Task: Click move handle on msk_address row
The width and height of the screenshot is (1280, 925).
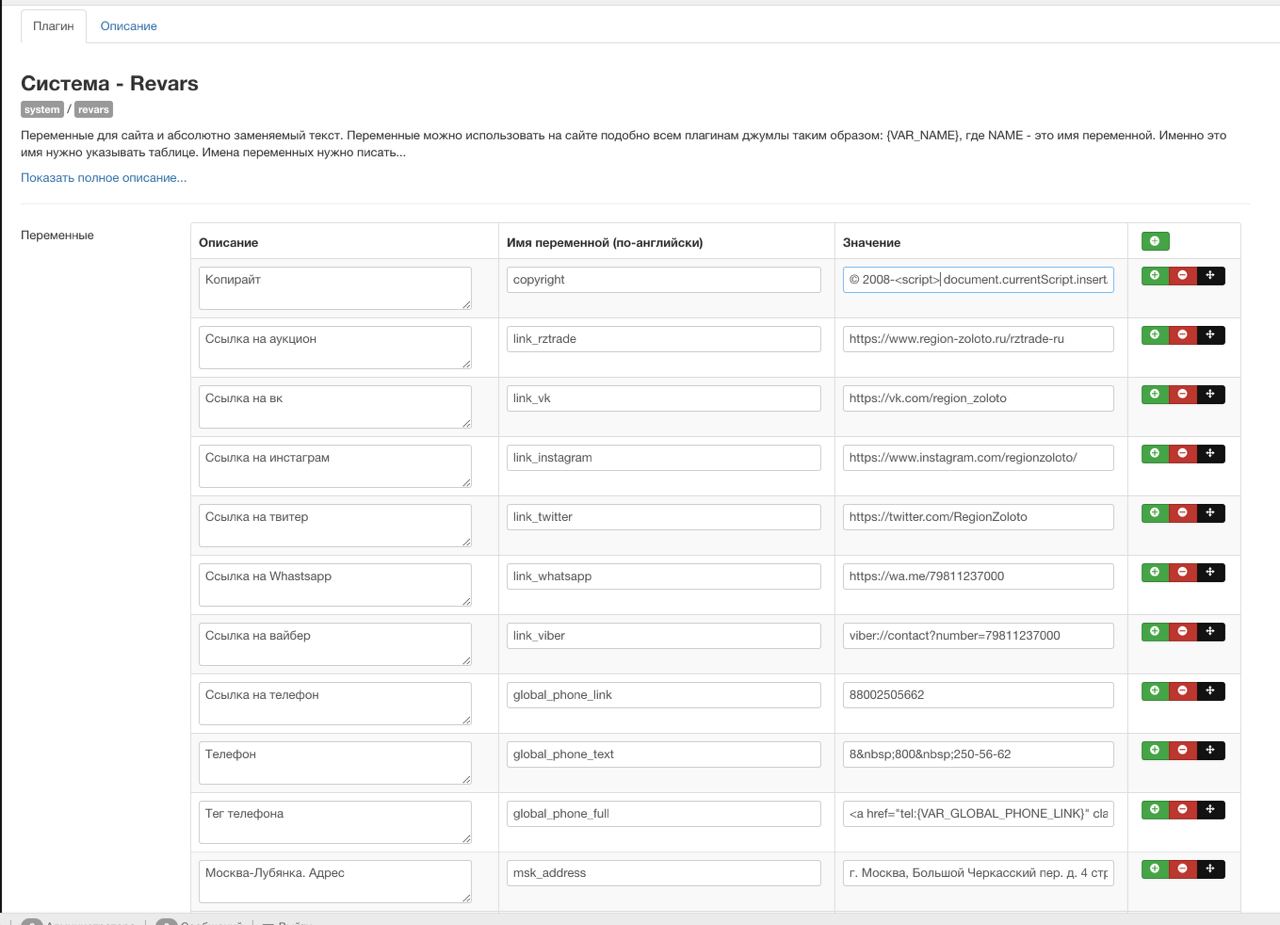Action: [1210, 869]
